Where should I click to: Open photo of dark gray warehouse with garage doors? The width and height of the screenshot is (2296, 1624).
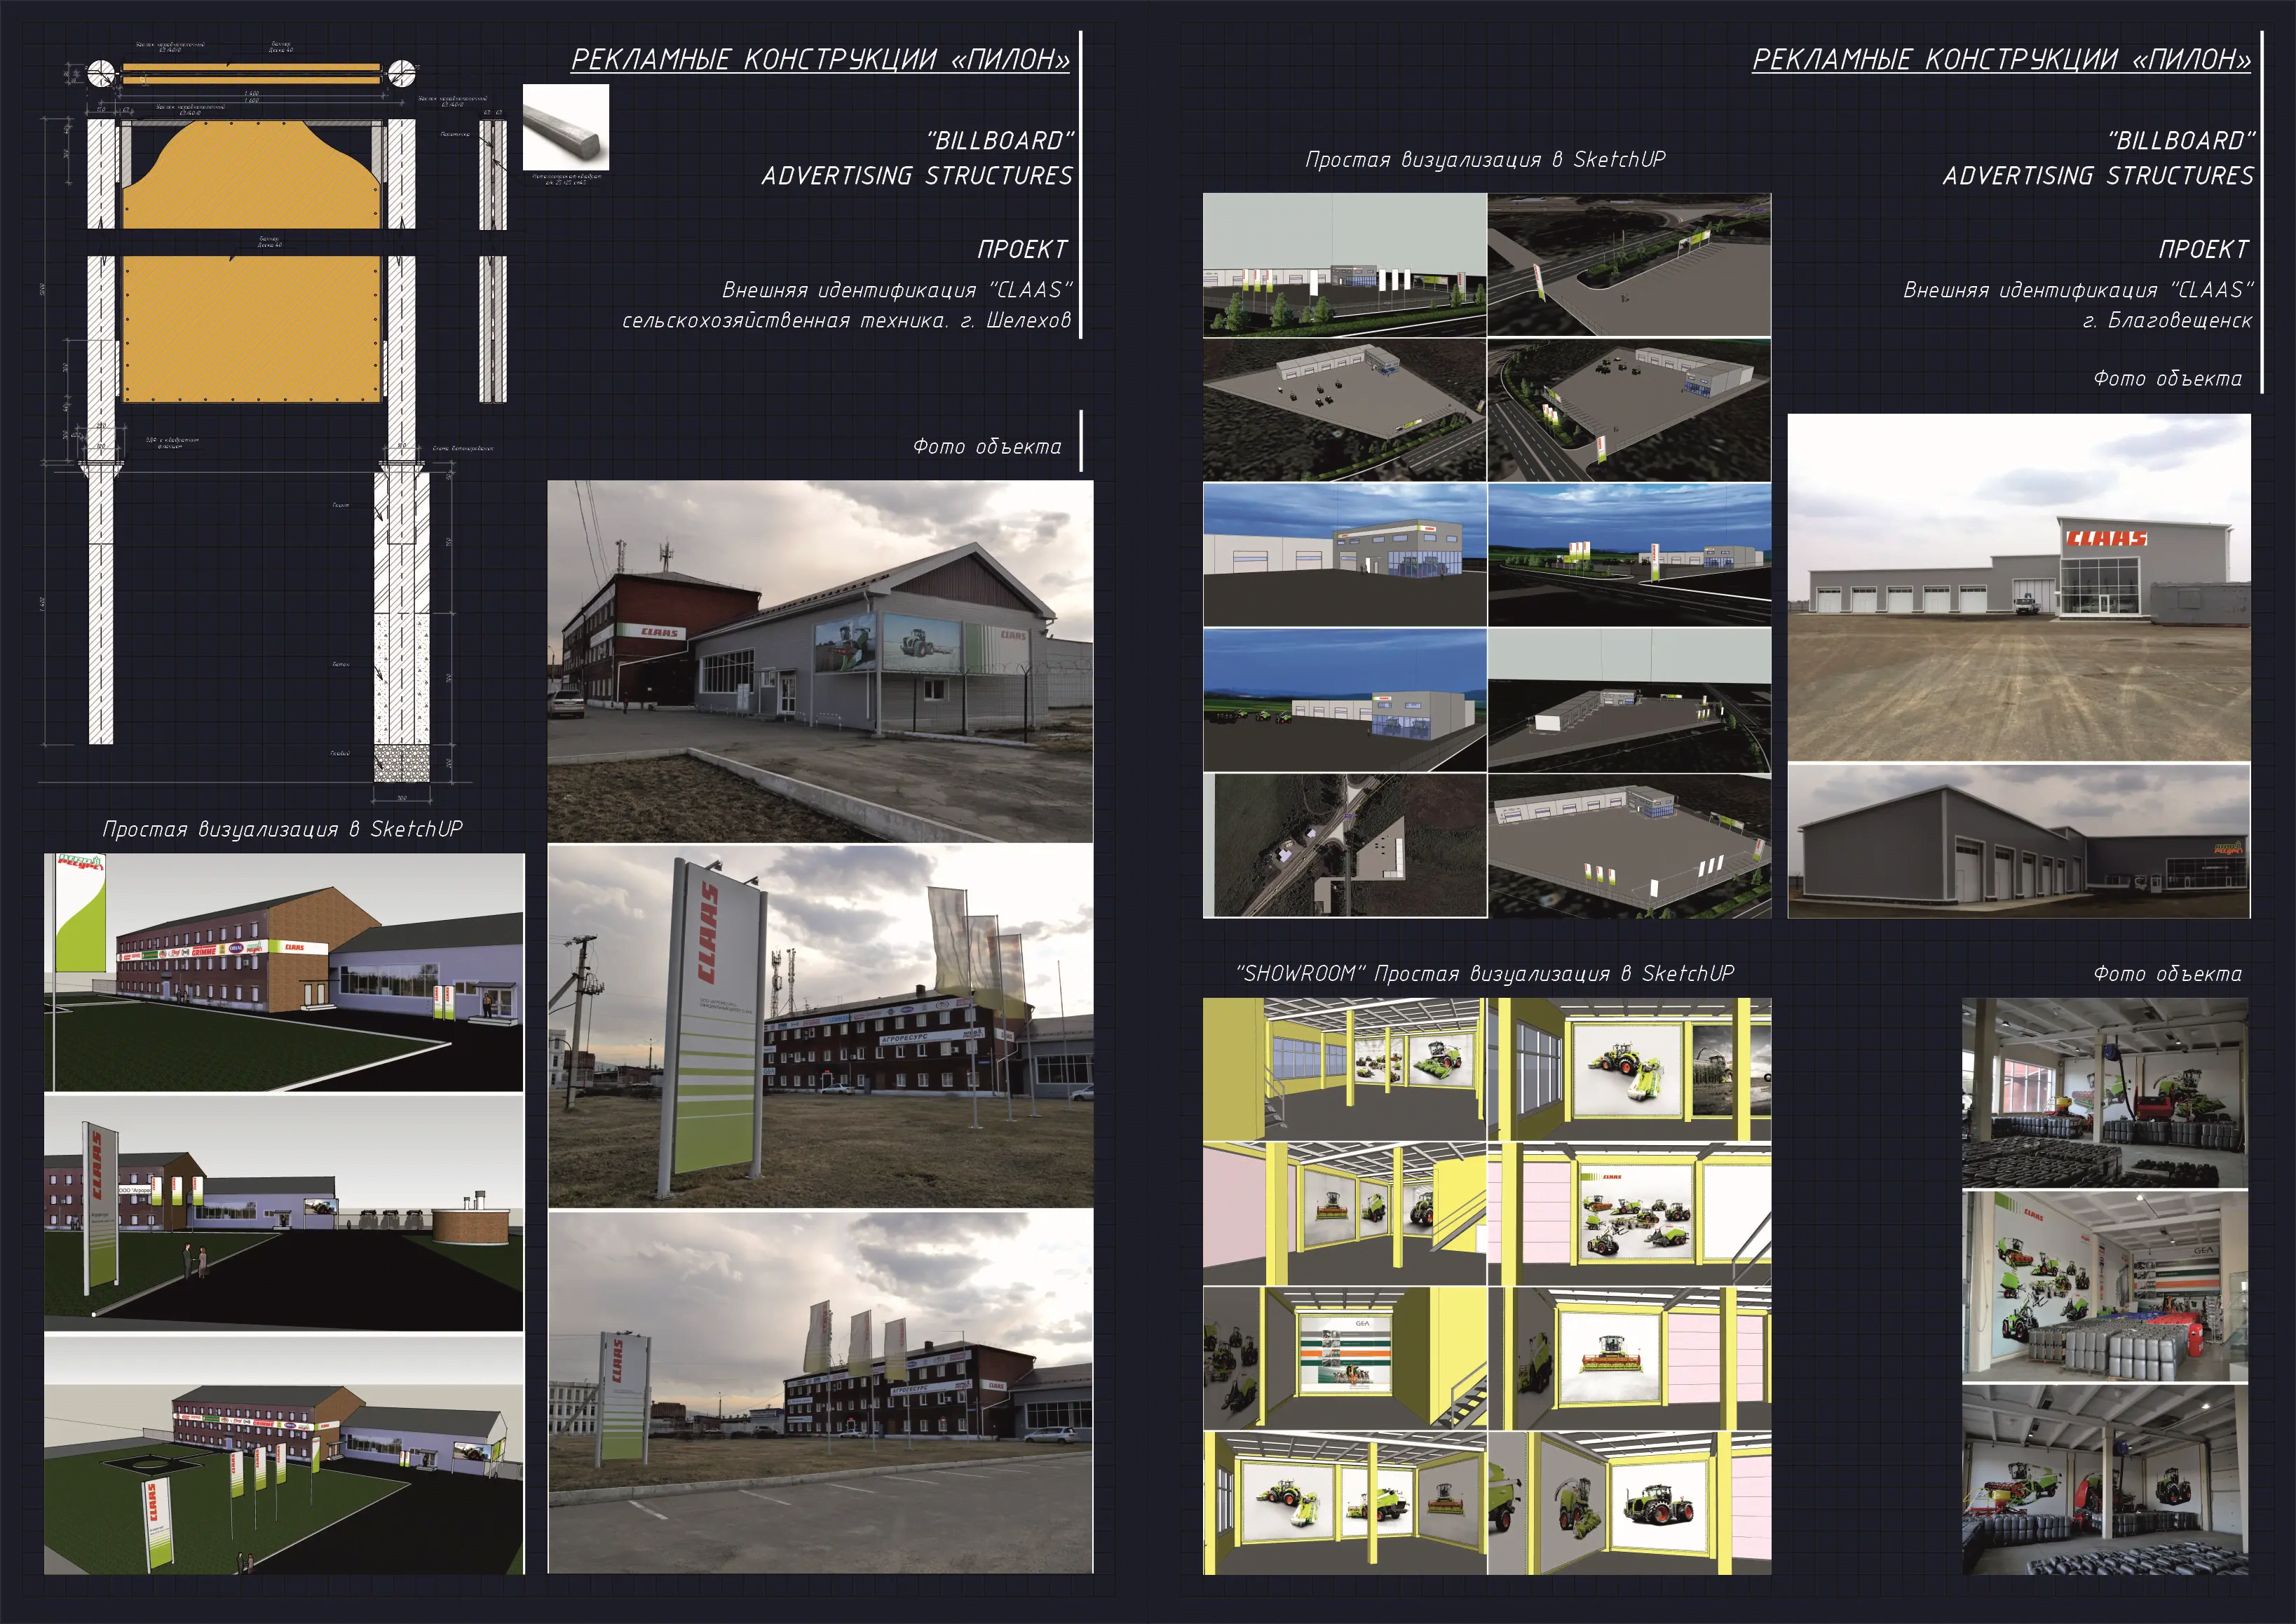coord(2019,841)
